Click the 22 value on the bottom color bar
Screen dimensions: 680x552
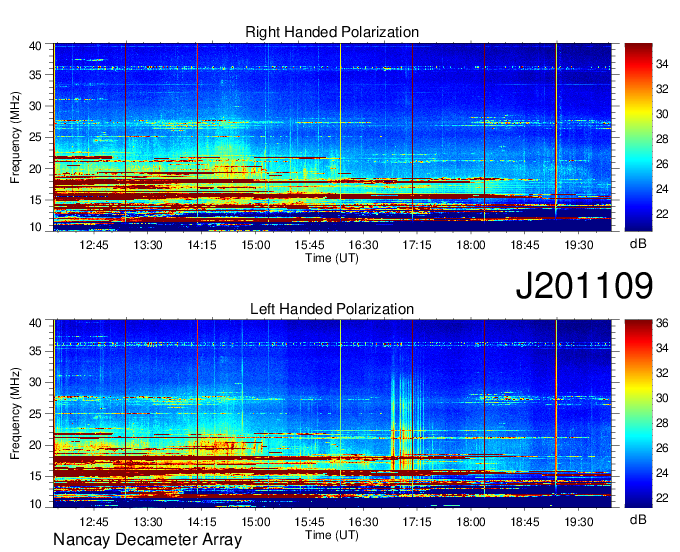tap(662, 498)
